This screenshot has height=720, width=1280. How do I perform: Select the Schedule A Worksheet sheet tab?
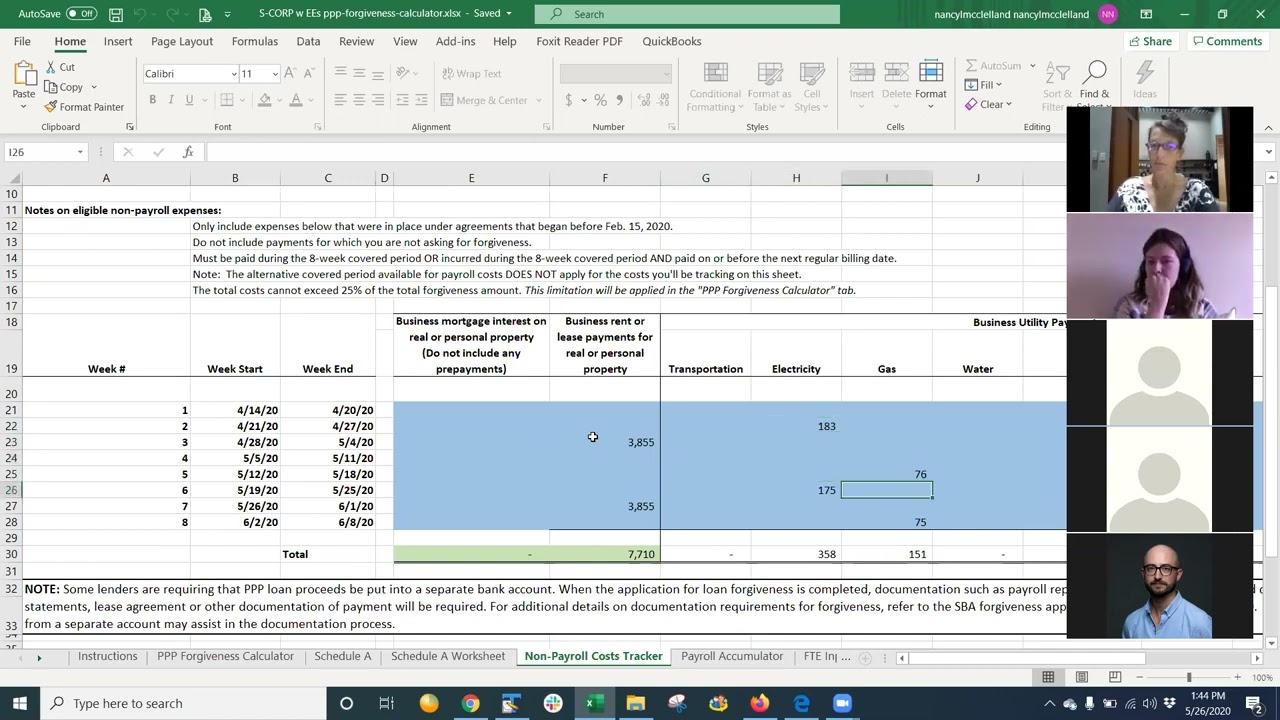[448, 656]
